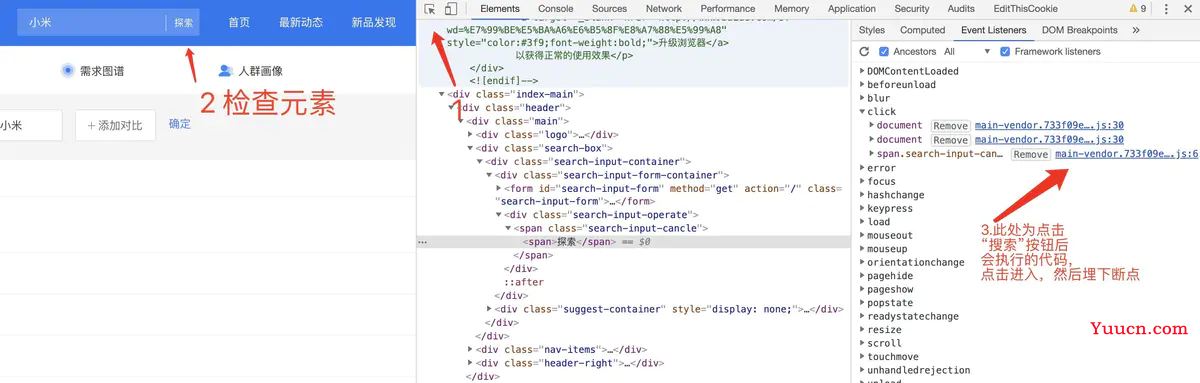The width and height of the screenshot is (1200, 383).
Task: Expand the search-input-form element node
Action: pyautogui.click(x=499, y=188)
